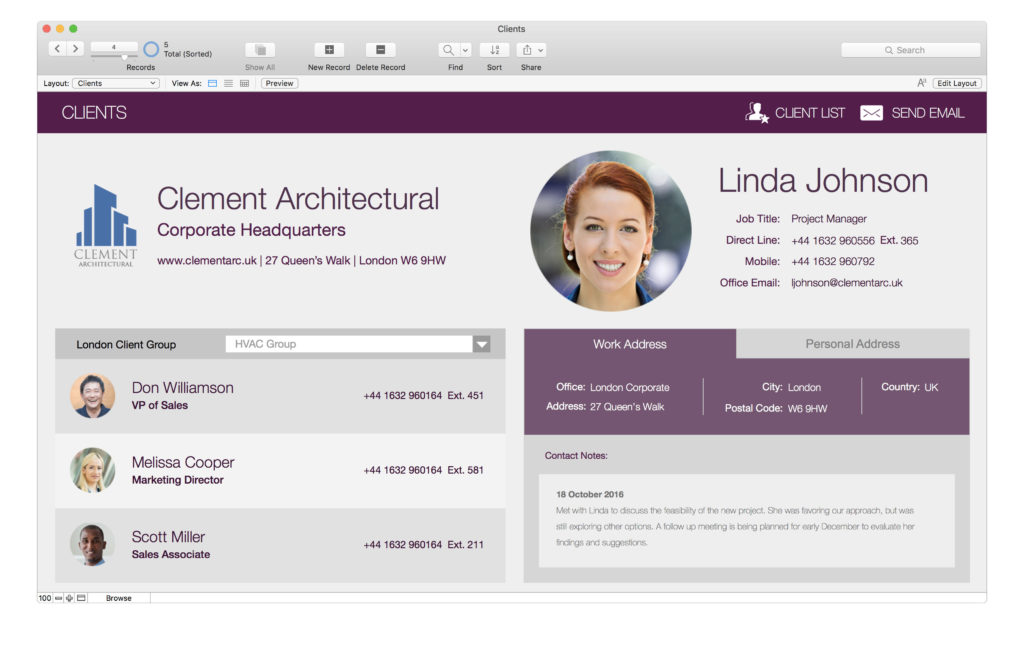
Task: Switch to the Personal Address tab
Action: [x=852, y=344]
